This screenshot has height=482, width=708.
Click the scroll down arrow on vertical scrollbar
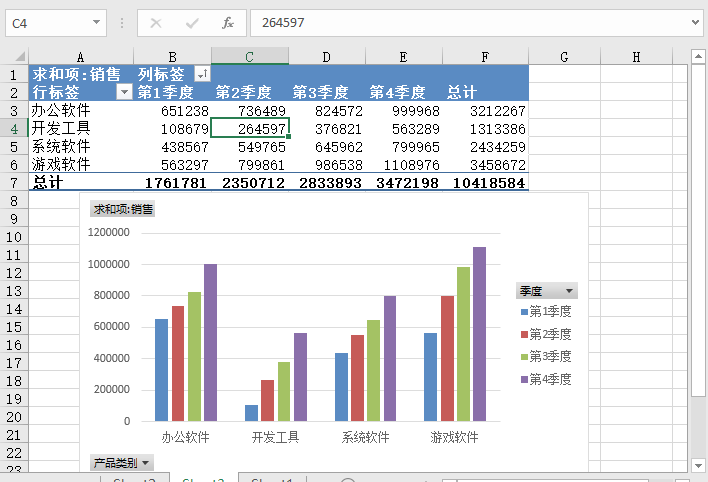coord(698,465)
